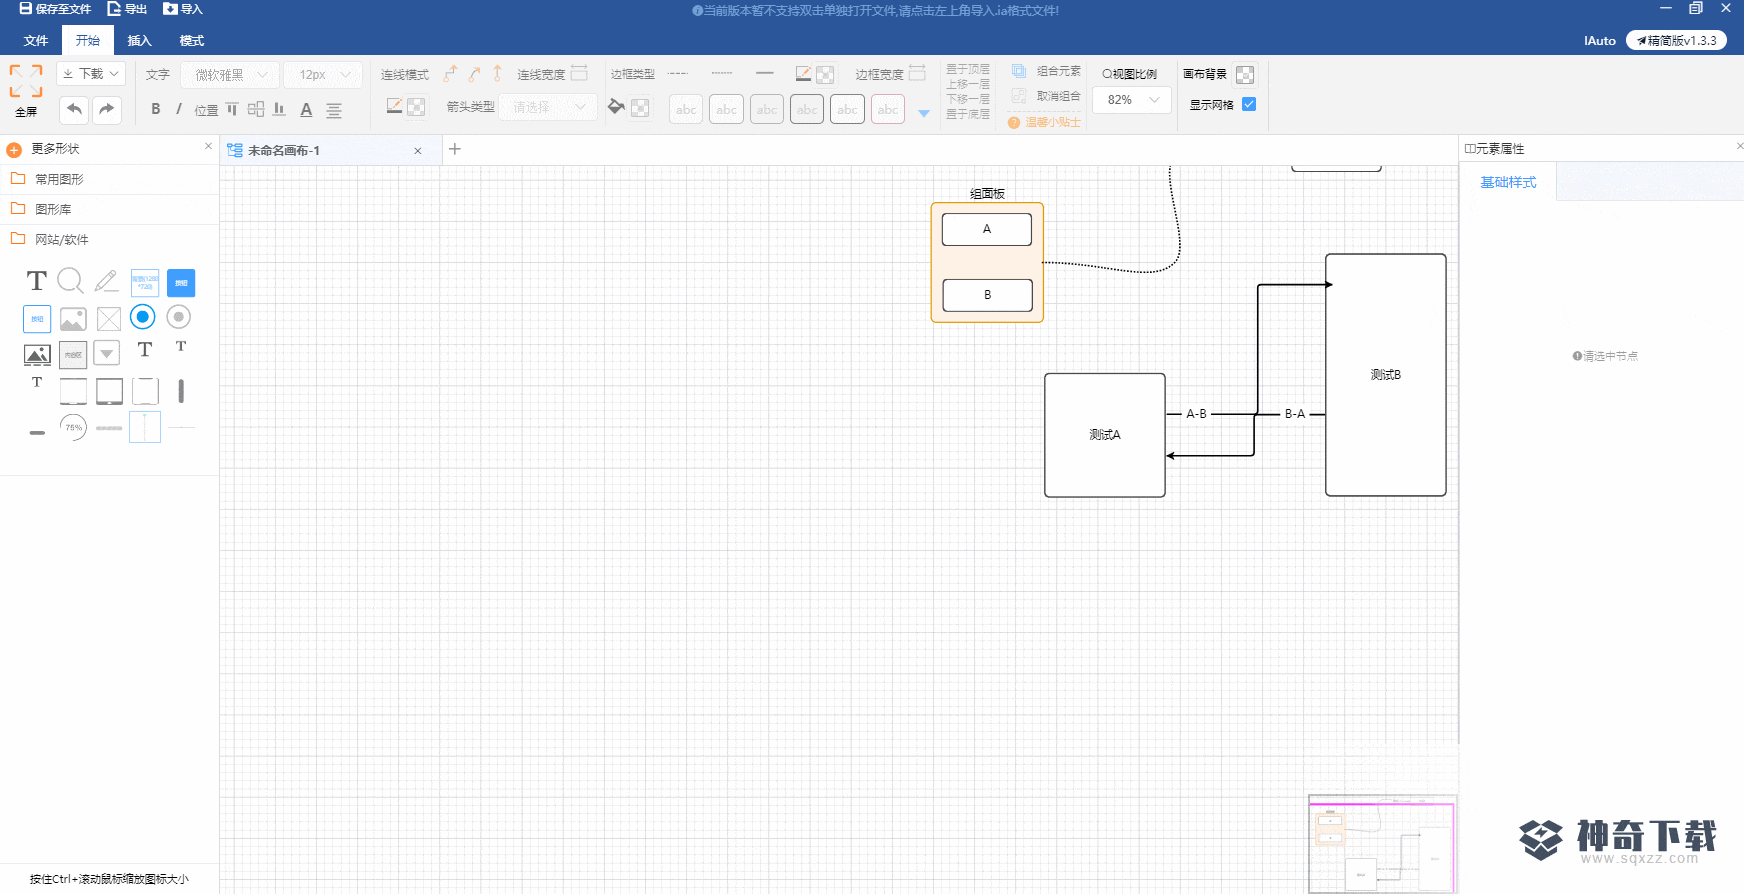The height and width of the screenshot is (894, 1744).
Task: Open the 画布背景 canvas background swatch
Action: coord(1245,74)
